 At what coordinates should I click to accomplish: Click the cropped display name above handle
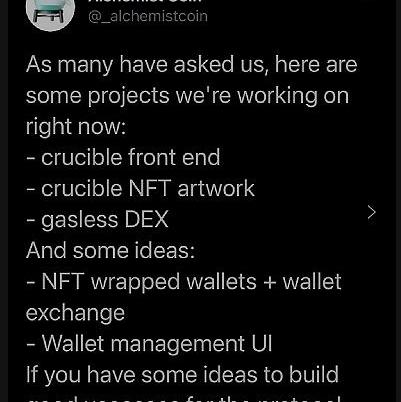pyautogui.click(x=145, y=1)
